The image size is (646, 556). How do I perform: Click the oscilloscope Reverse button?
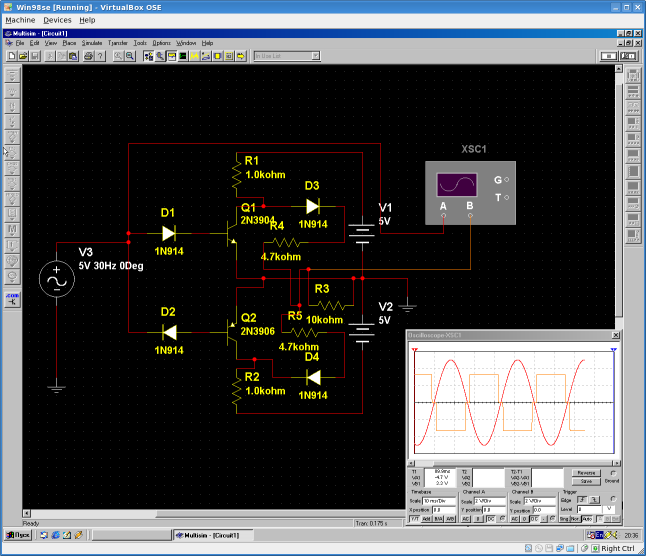586,473
